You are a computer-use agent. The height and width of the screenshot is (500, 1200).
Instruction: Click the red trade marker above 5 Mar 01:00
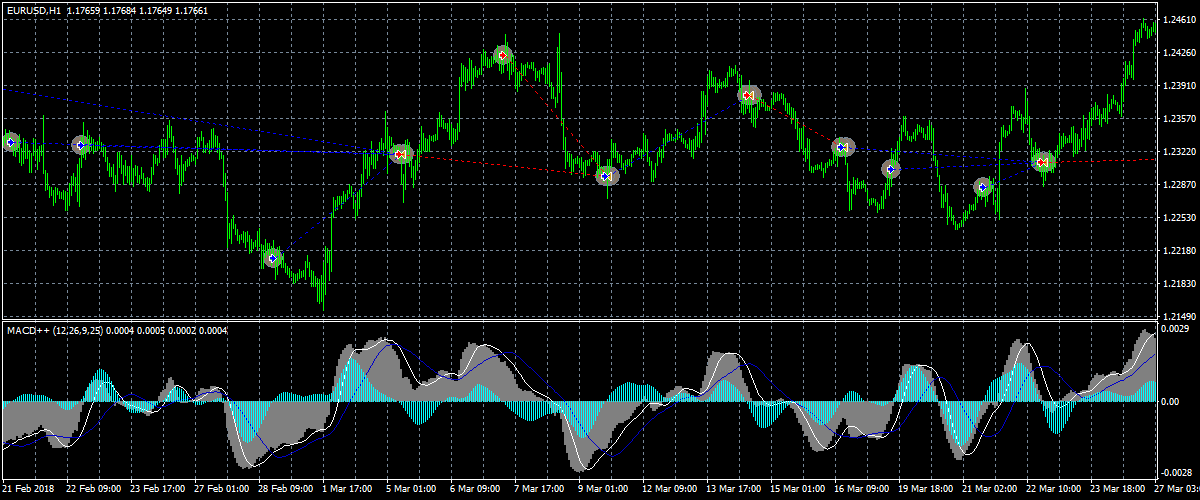coord(401,154)
